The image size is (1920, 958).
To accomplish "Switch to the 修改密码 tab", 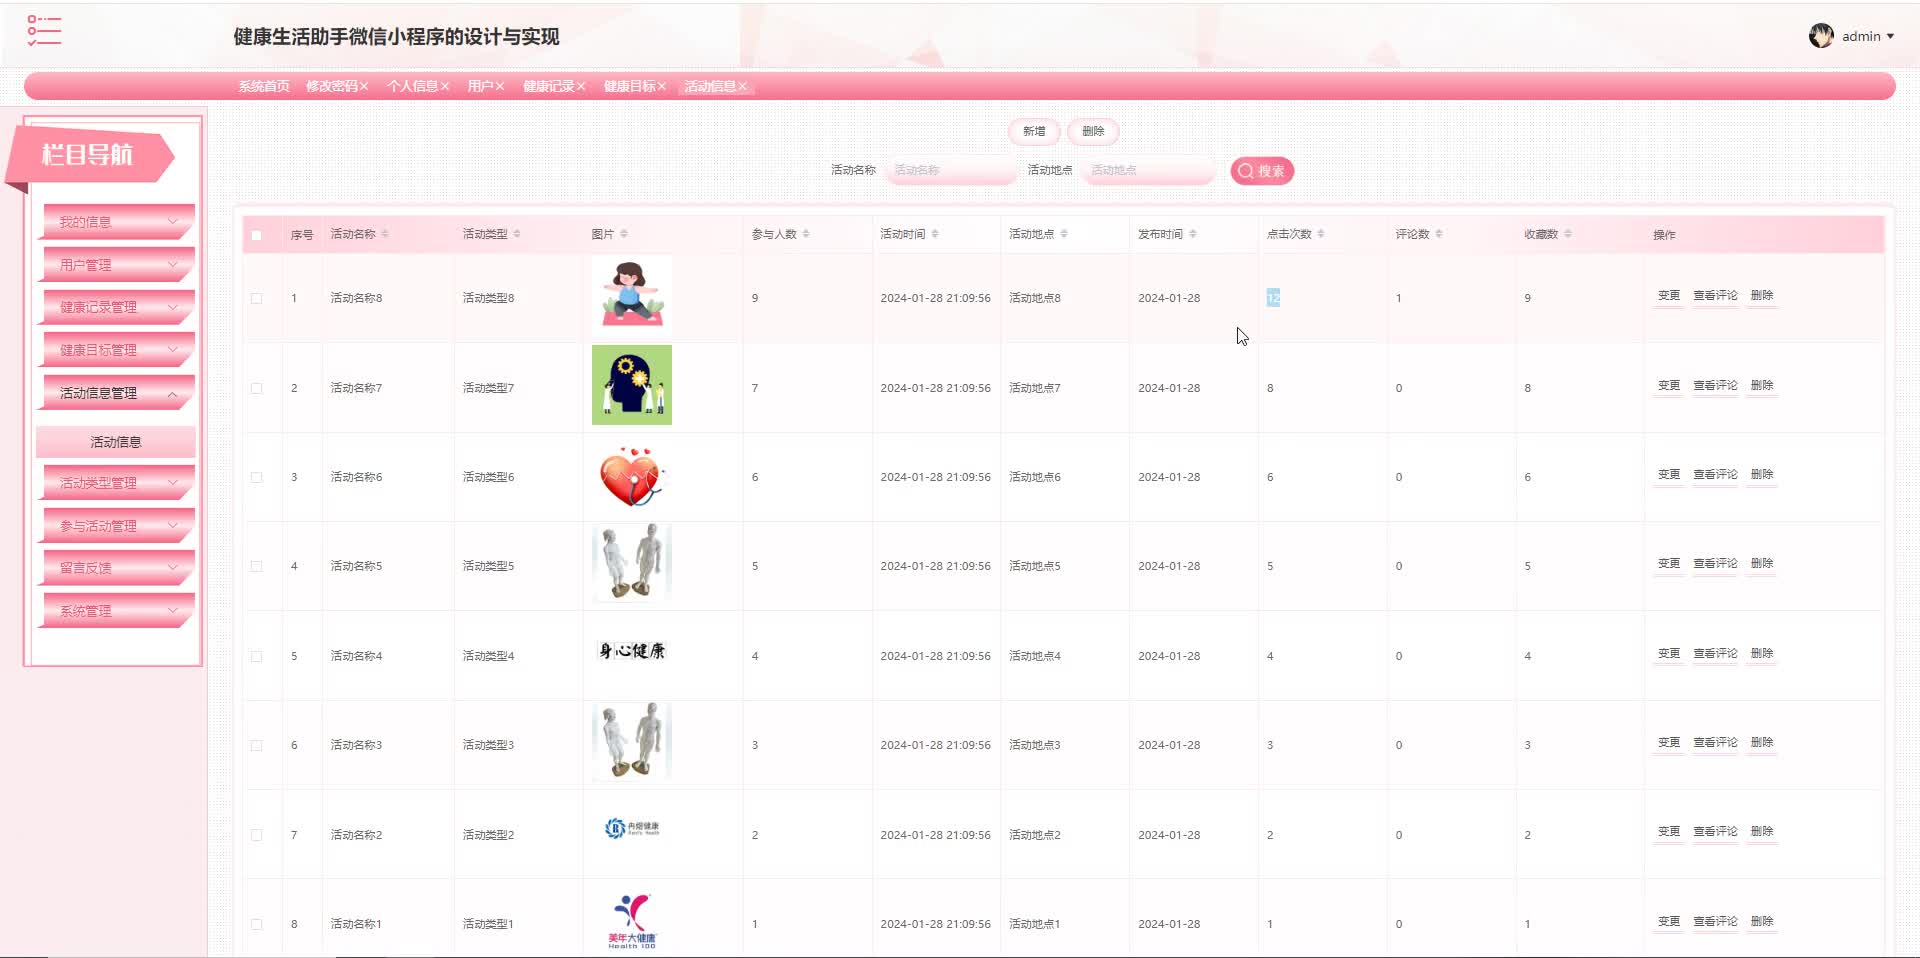I will coord(331,86).
